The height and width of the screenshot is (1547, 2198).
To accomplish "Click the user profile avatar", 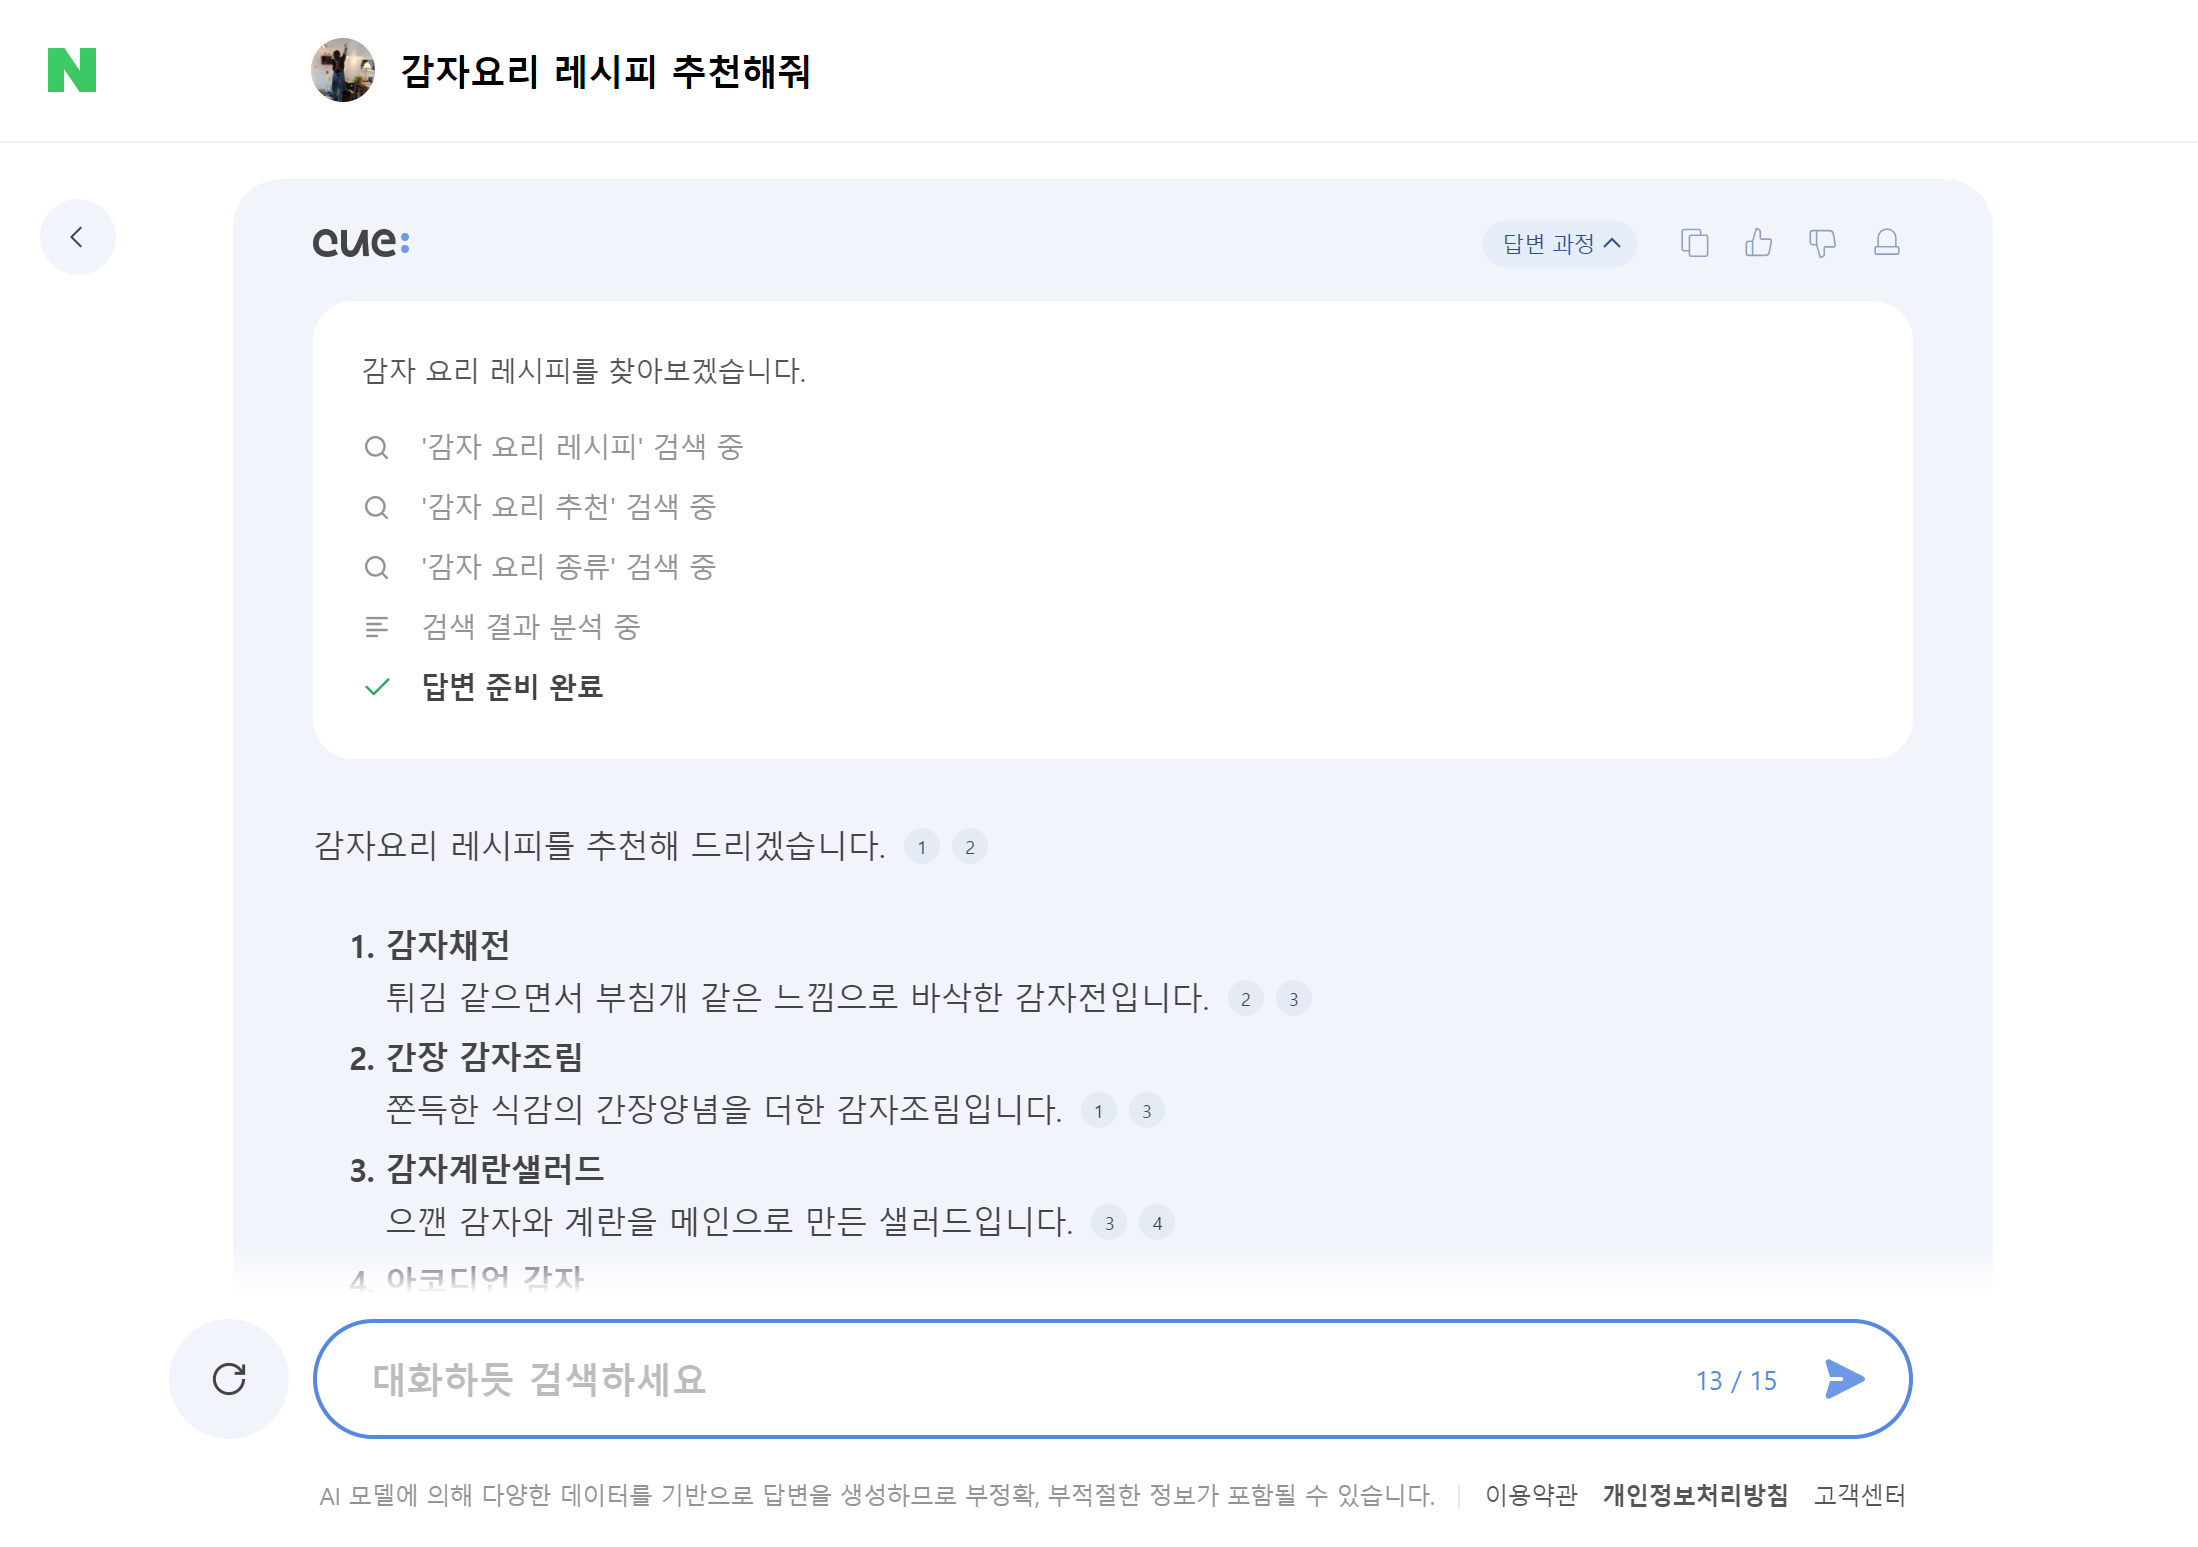I will click(343, 70).
